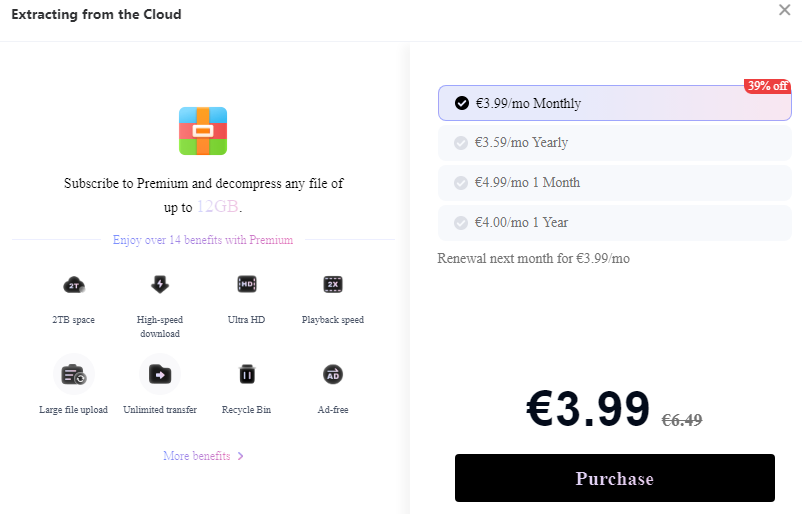Click the Enjoy over 14 benefits text
The width and height of the screenshot is (802, 514).
(203, 240)
